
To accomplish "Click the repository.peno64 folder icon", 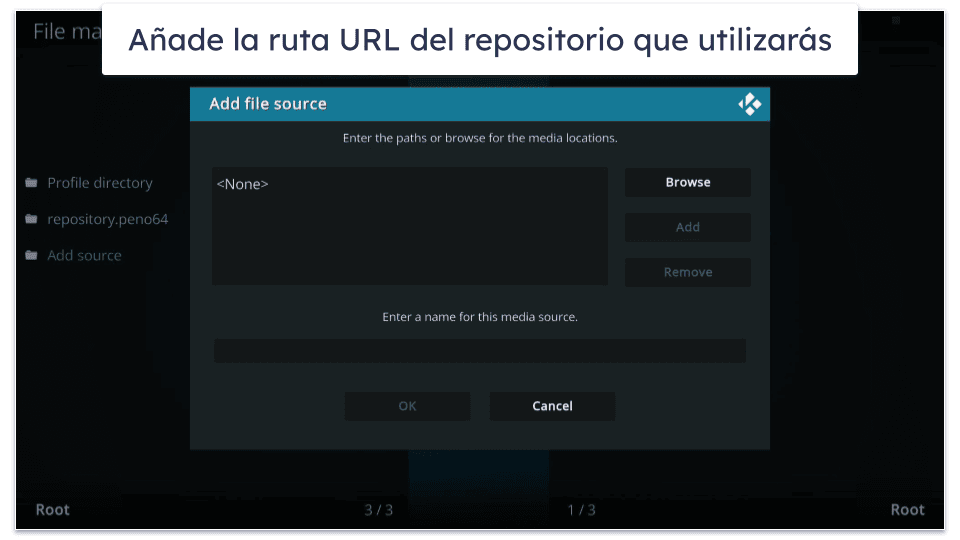I will click(31, 219).
